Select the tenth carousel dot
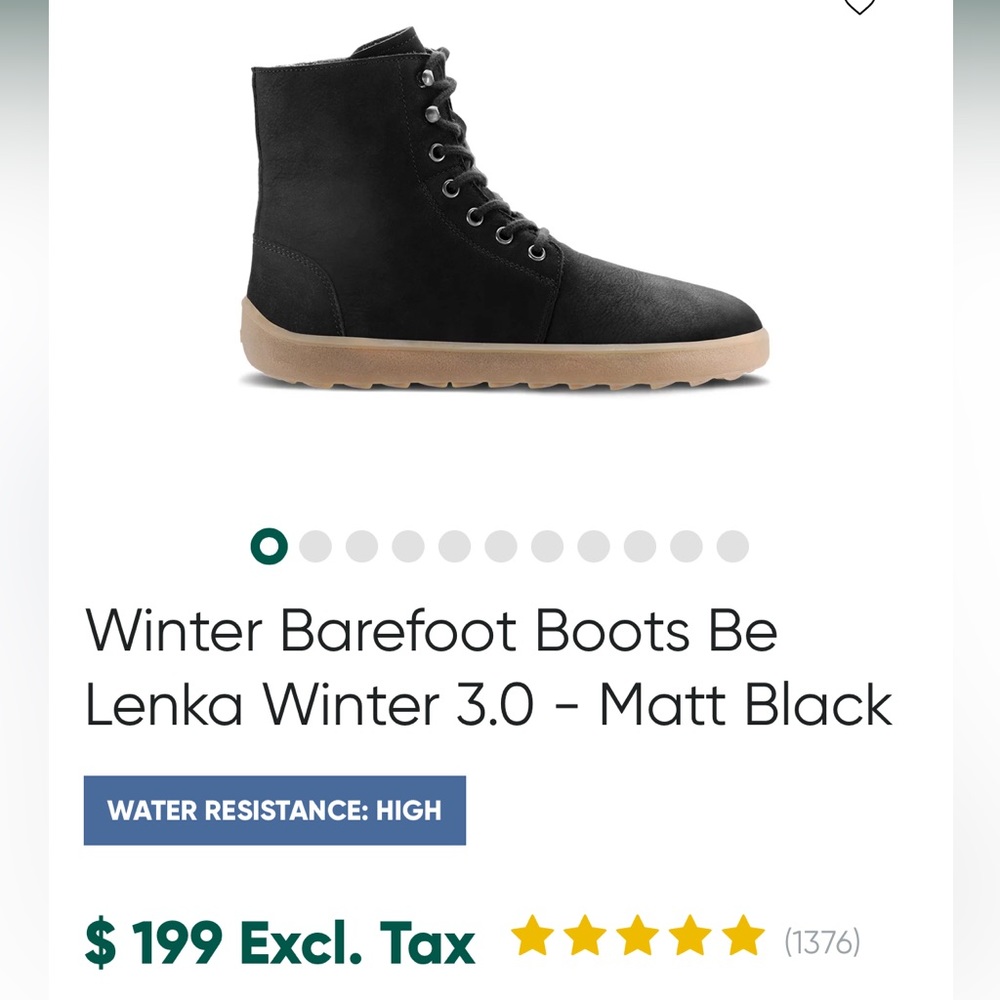The width and height of the screenshot is (1000, 1000). click(686, 546)
